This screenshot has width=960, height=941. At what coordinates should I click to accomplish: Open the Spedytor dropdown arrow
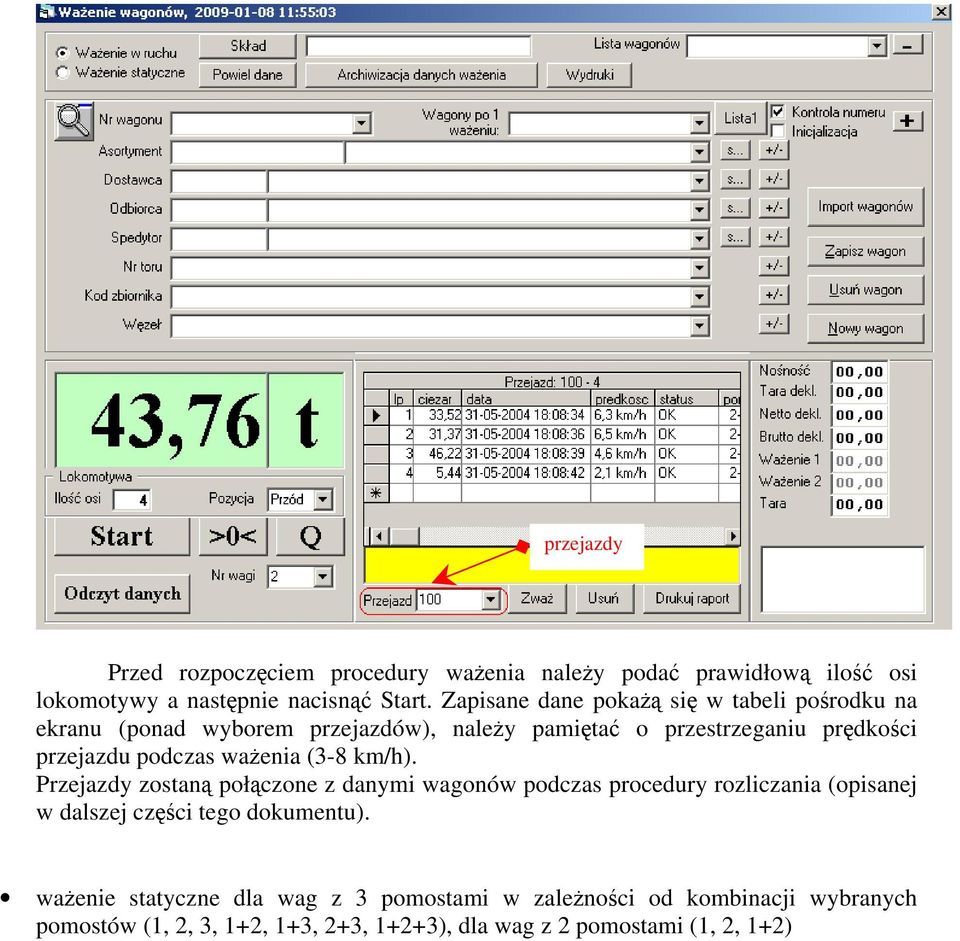click(x=699, y=239)
